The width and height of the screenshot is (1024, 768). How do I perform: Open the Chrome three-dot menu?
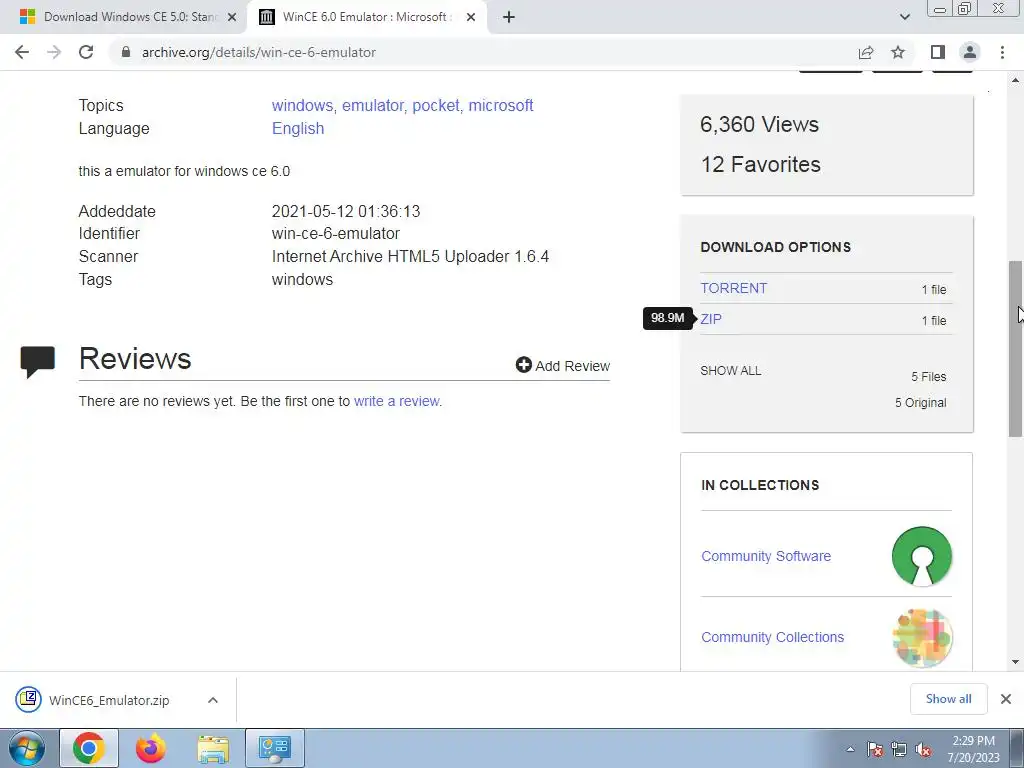pyautogui.click(x=1002, y=52)
